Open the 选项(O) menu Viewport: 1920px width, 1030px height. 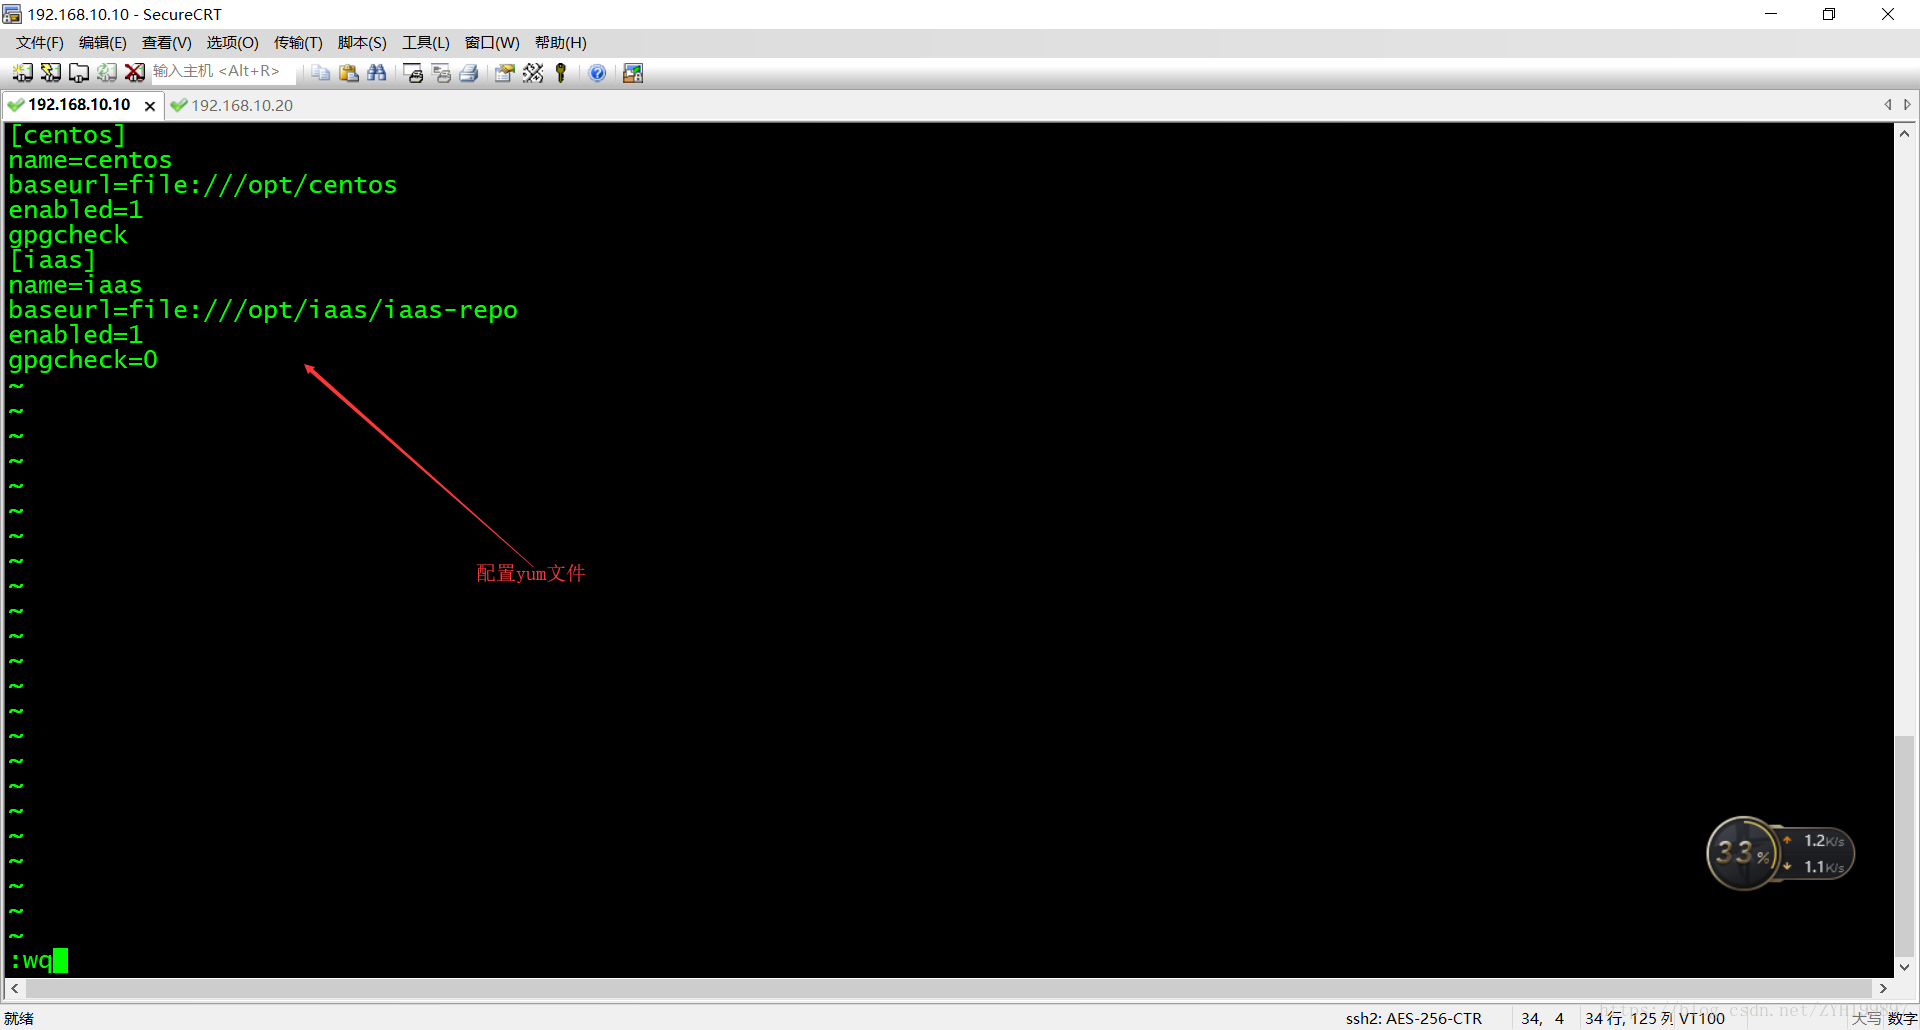pos(232,42)
